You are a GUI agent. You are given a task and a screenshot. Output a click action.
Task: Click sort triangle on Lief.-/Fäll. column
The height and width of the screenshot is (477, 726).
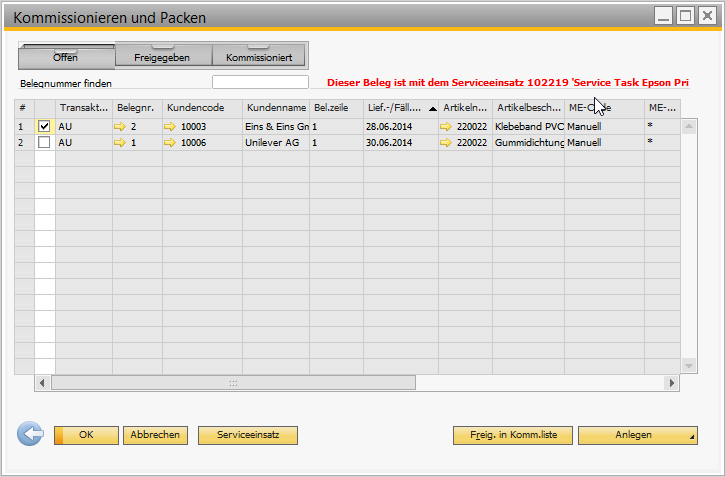tap(432, 108)
